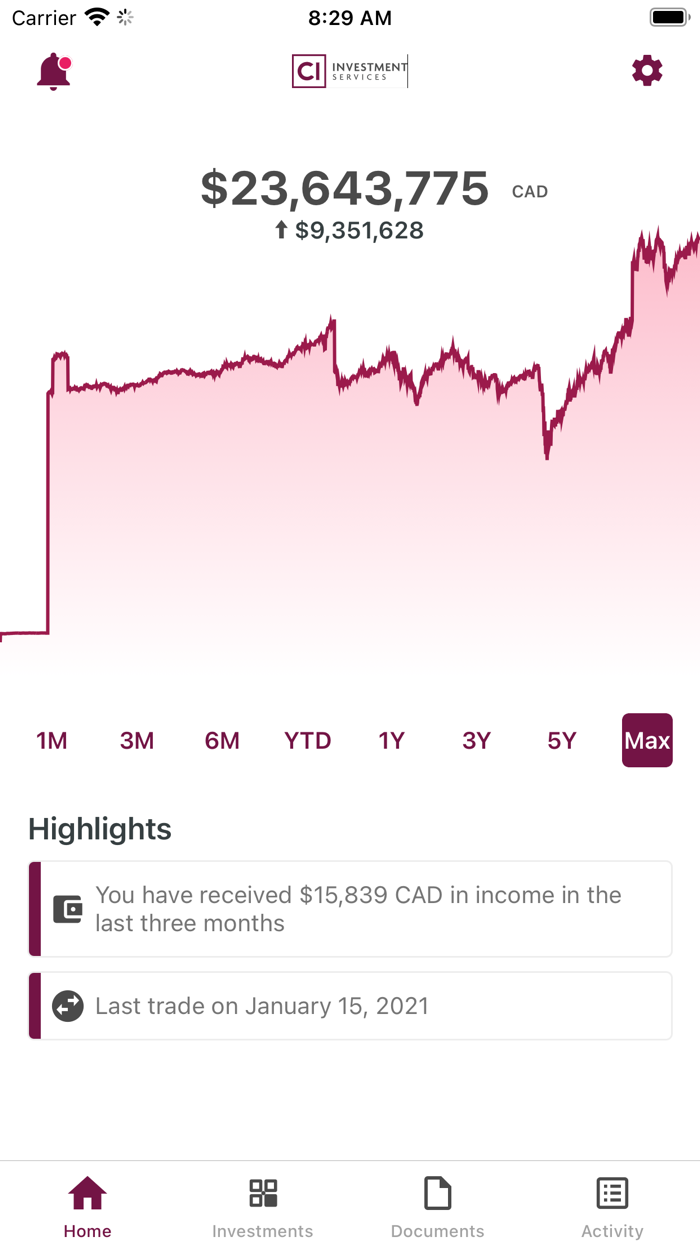The height and width of the screenshot is (1244, 700).
Task: Select the Home tab icon
Action: [x=87, y=1193]
